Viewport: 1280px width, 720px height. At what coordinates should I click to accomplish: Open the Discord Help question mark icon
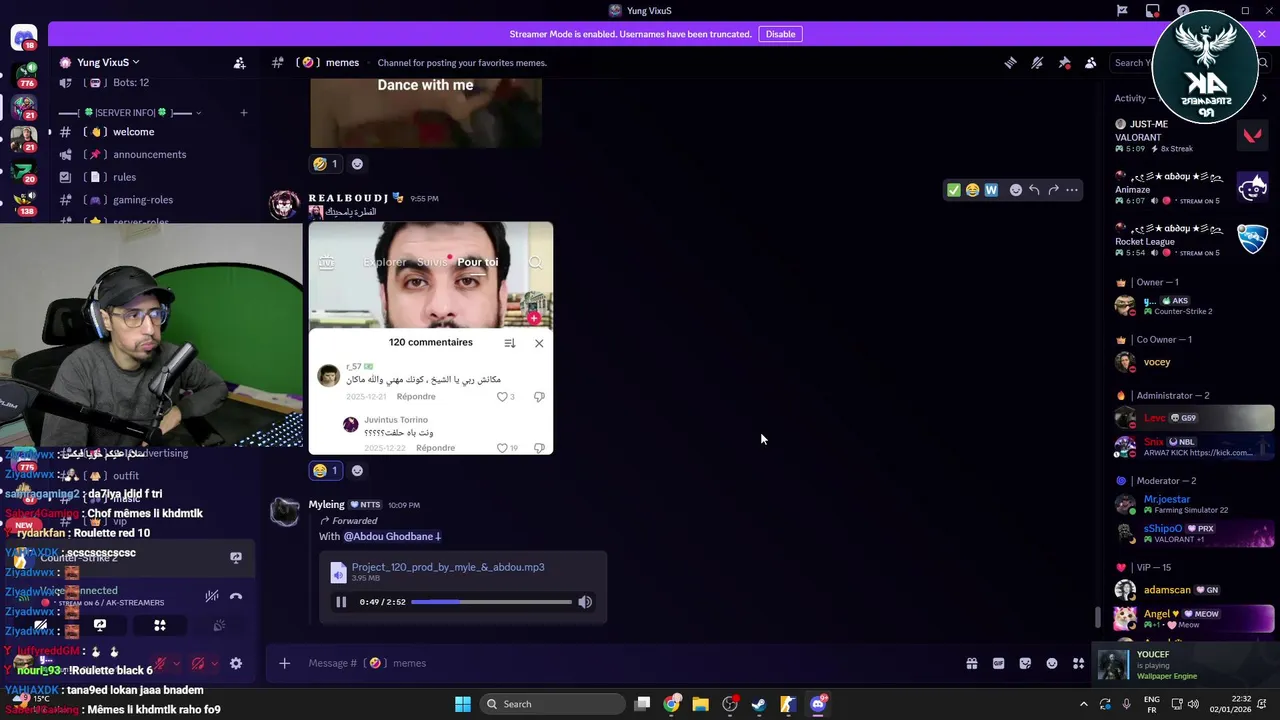(x=1183, y=11)
